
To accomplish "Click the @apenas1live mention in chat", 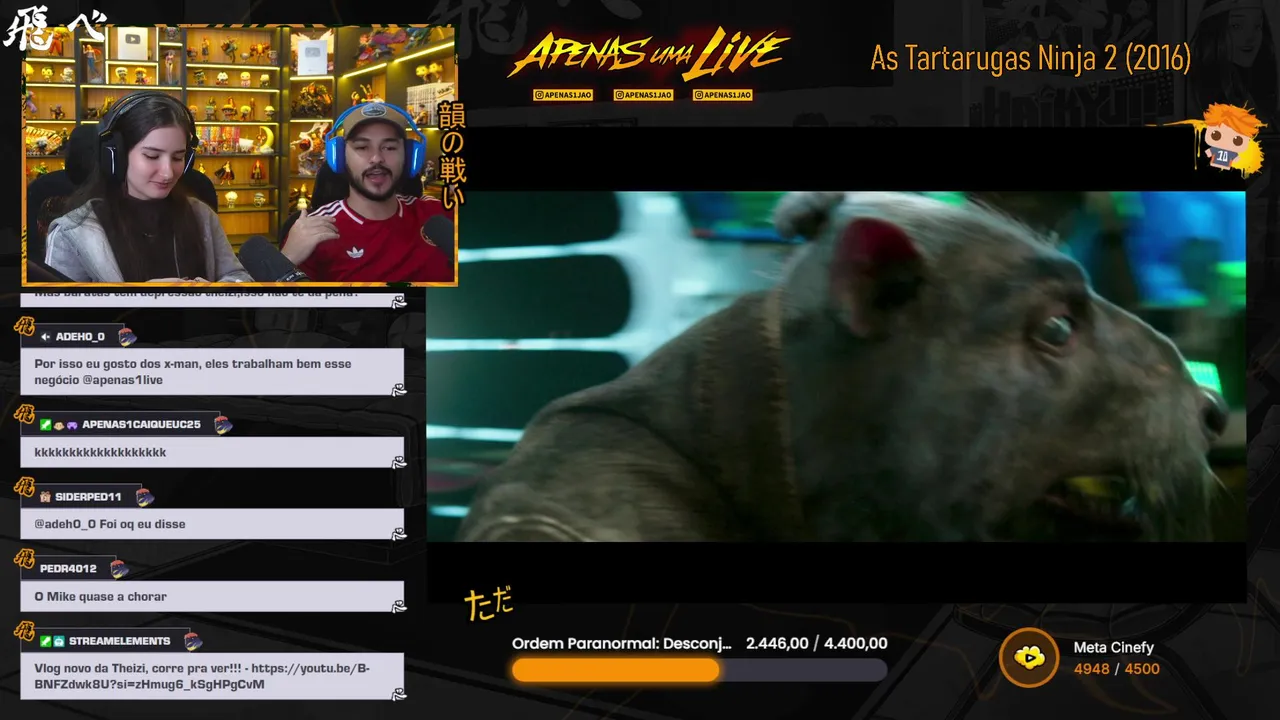I will 122,380.
